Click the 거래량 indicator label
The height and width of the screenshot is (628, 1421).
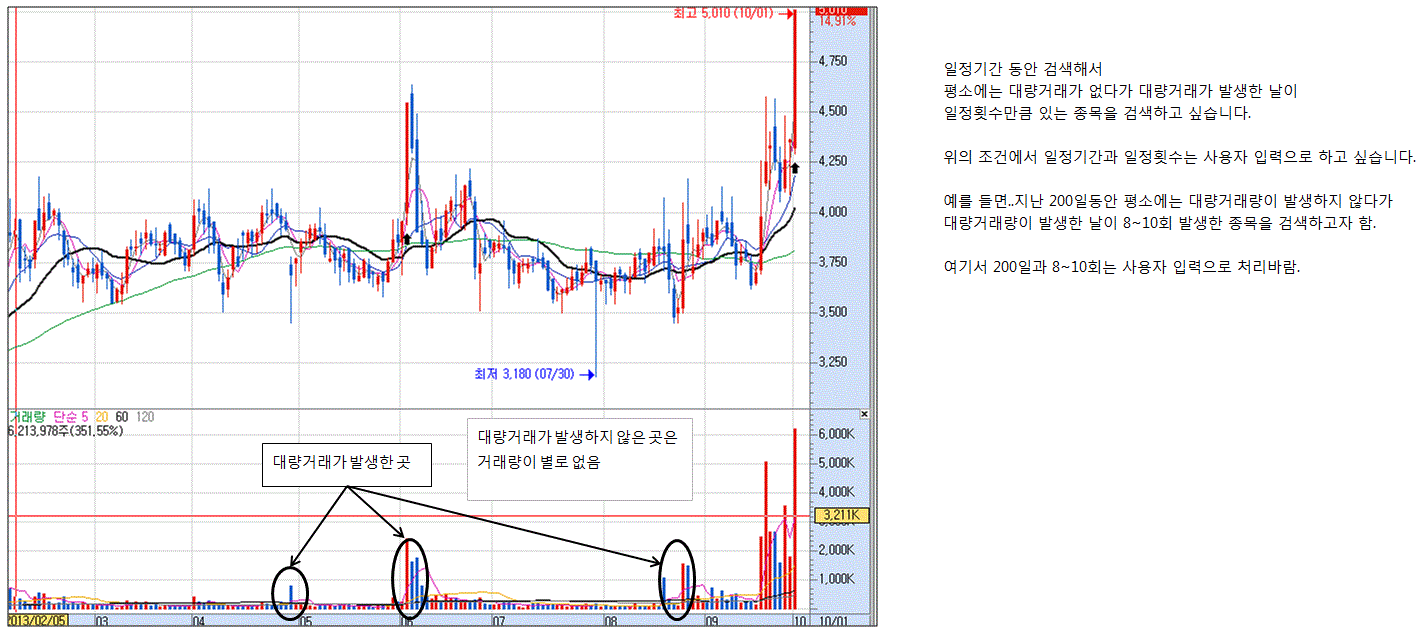click(26, 415)
